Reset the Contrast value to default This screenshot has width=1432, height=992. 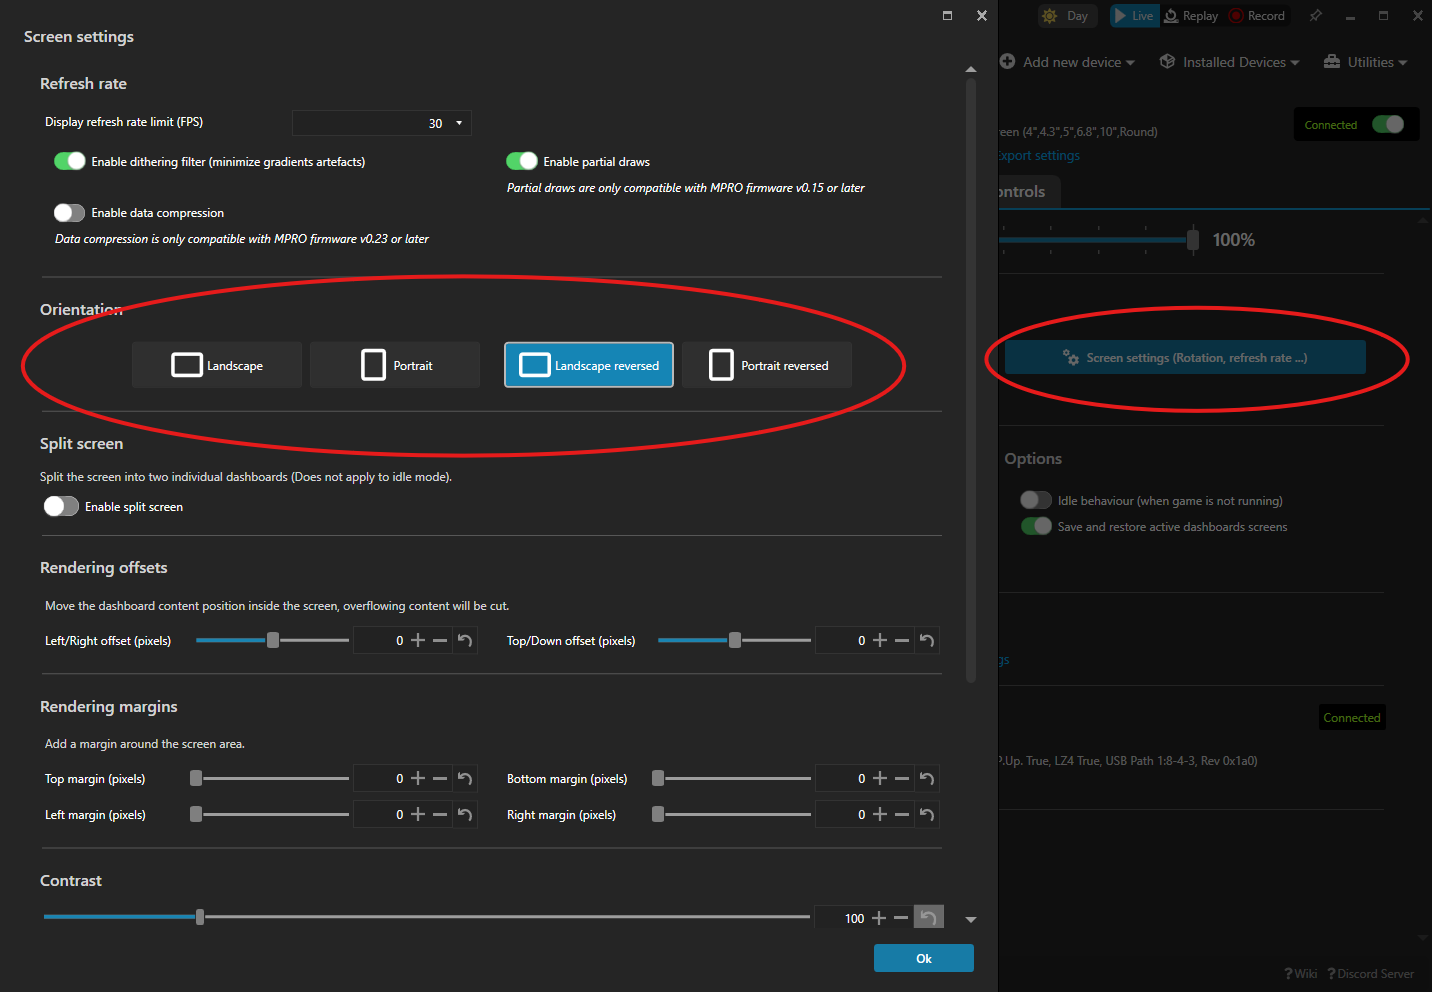point(928,918)
